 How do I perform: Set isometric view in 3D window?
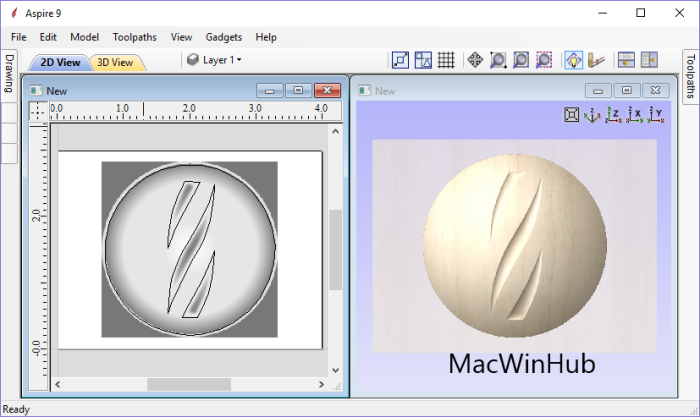point(592,115)
